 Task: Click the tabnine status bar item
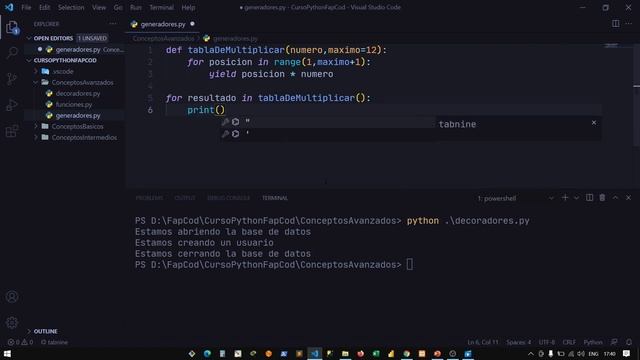coord(54,342)
